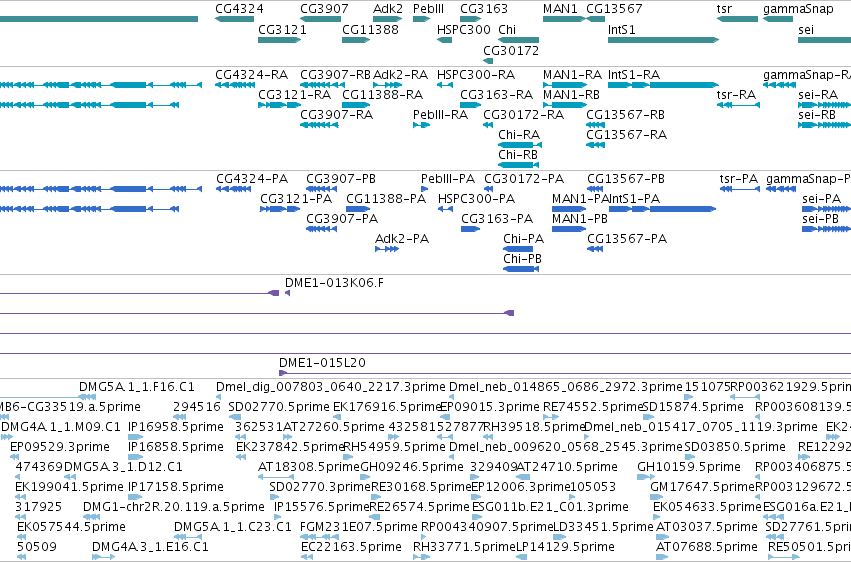Select the IntS1-PA protein label
Viewport: 851px width, 562px height.
coord(634,199)
